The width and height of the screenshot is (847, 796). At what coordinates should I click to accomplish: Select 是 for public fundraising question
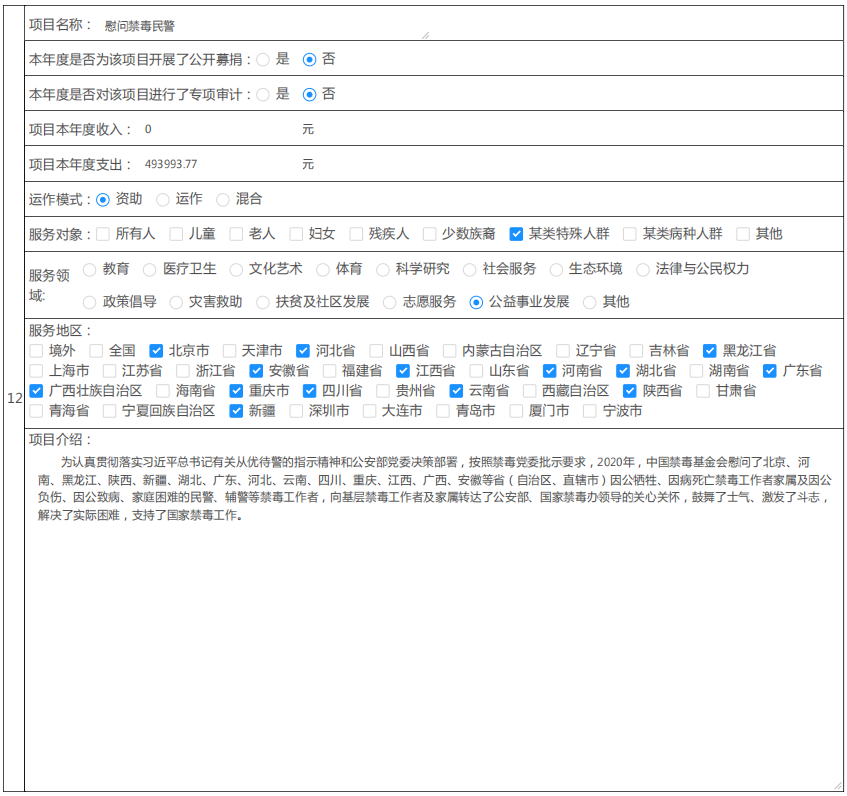tap(263, 60)
